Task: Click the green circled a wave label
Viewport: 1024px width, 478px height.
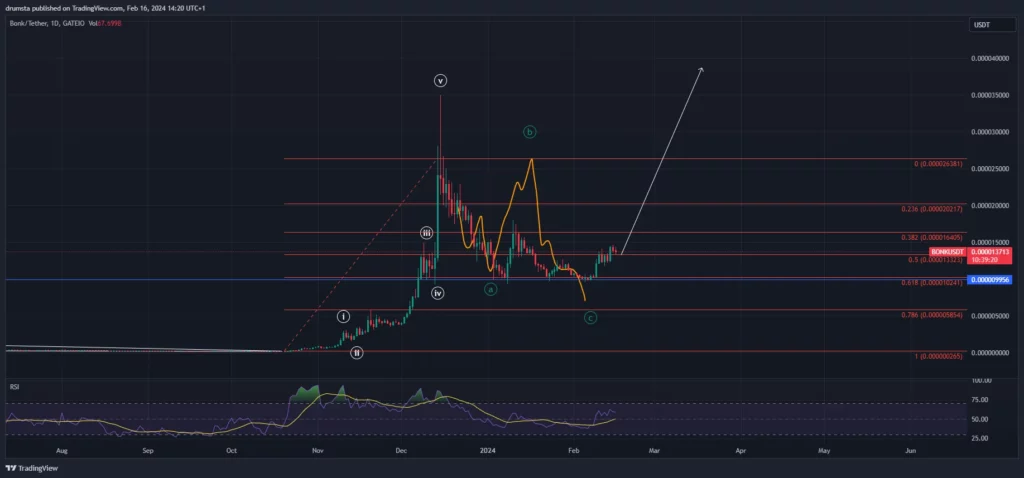Action: (x=490, y=289)
